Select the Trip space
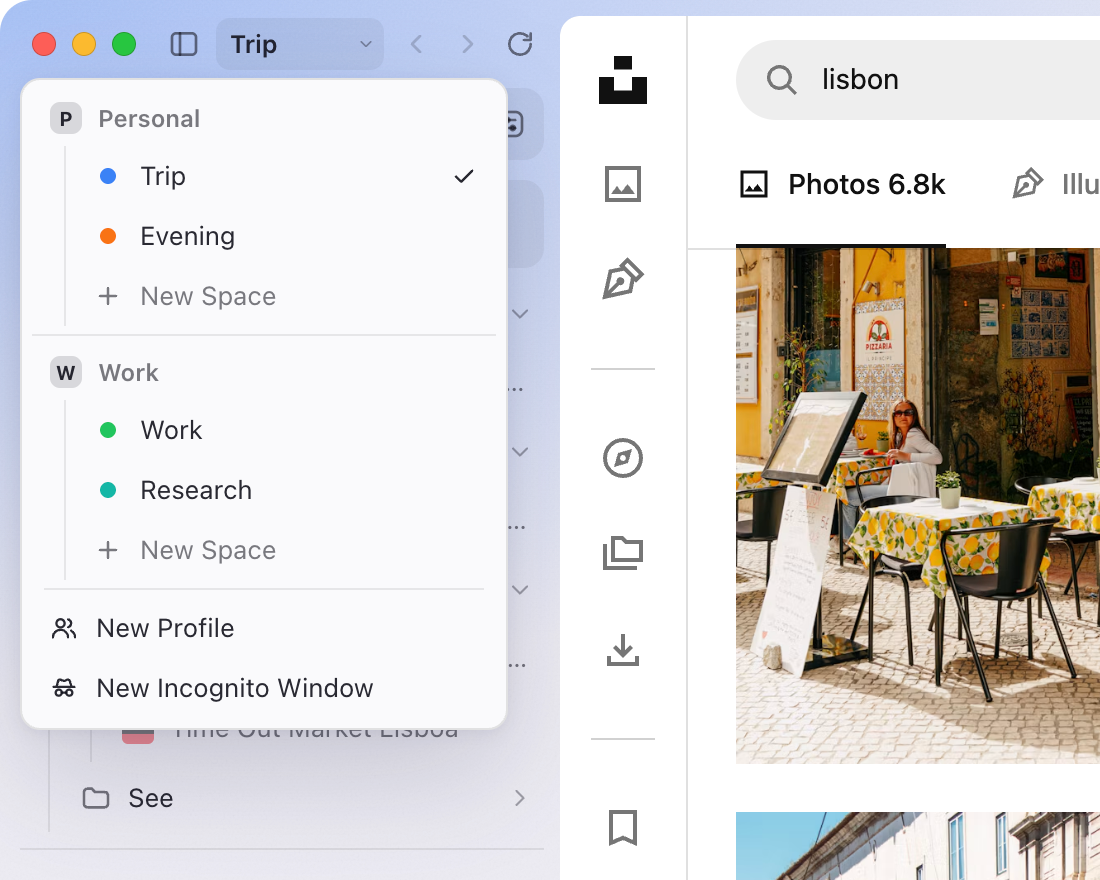Screen dimensions: 1100x880 (x=264, y=176)
